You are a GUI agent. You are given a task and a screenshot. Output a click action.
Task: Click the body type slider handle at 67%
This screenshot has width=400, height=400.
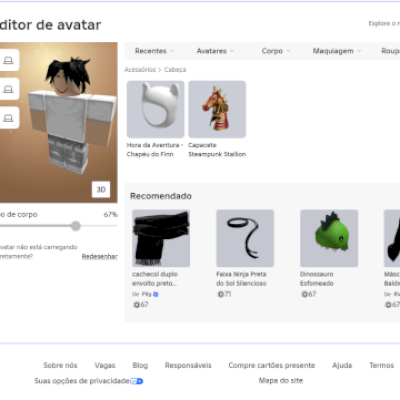coord(76,226)
